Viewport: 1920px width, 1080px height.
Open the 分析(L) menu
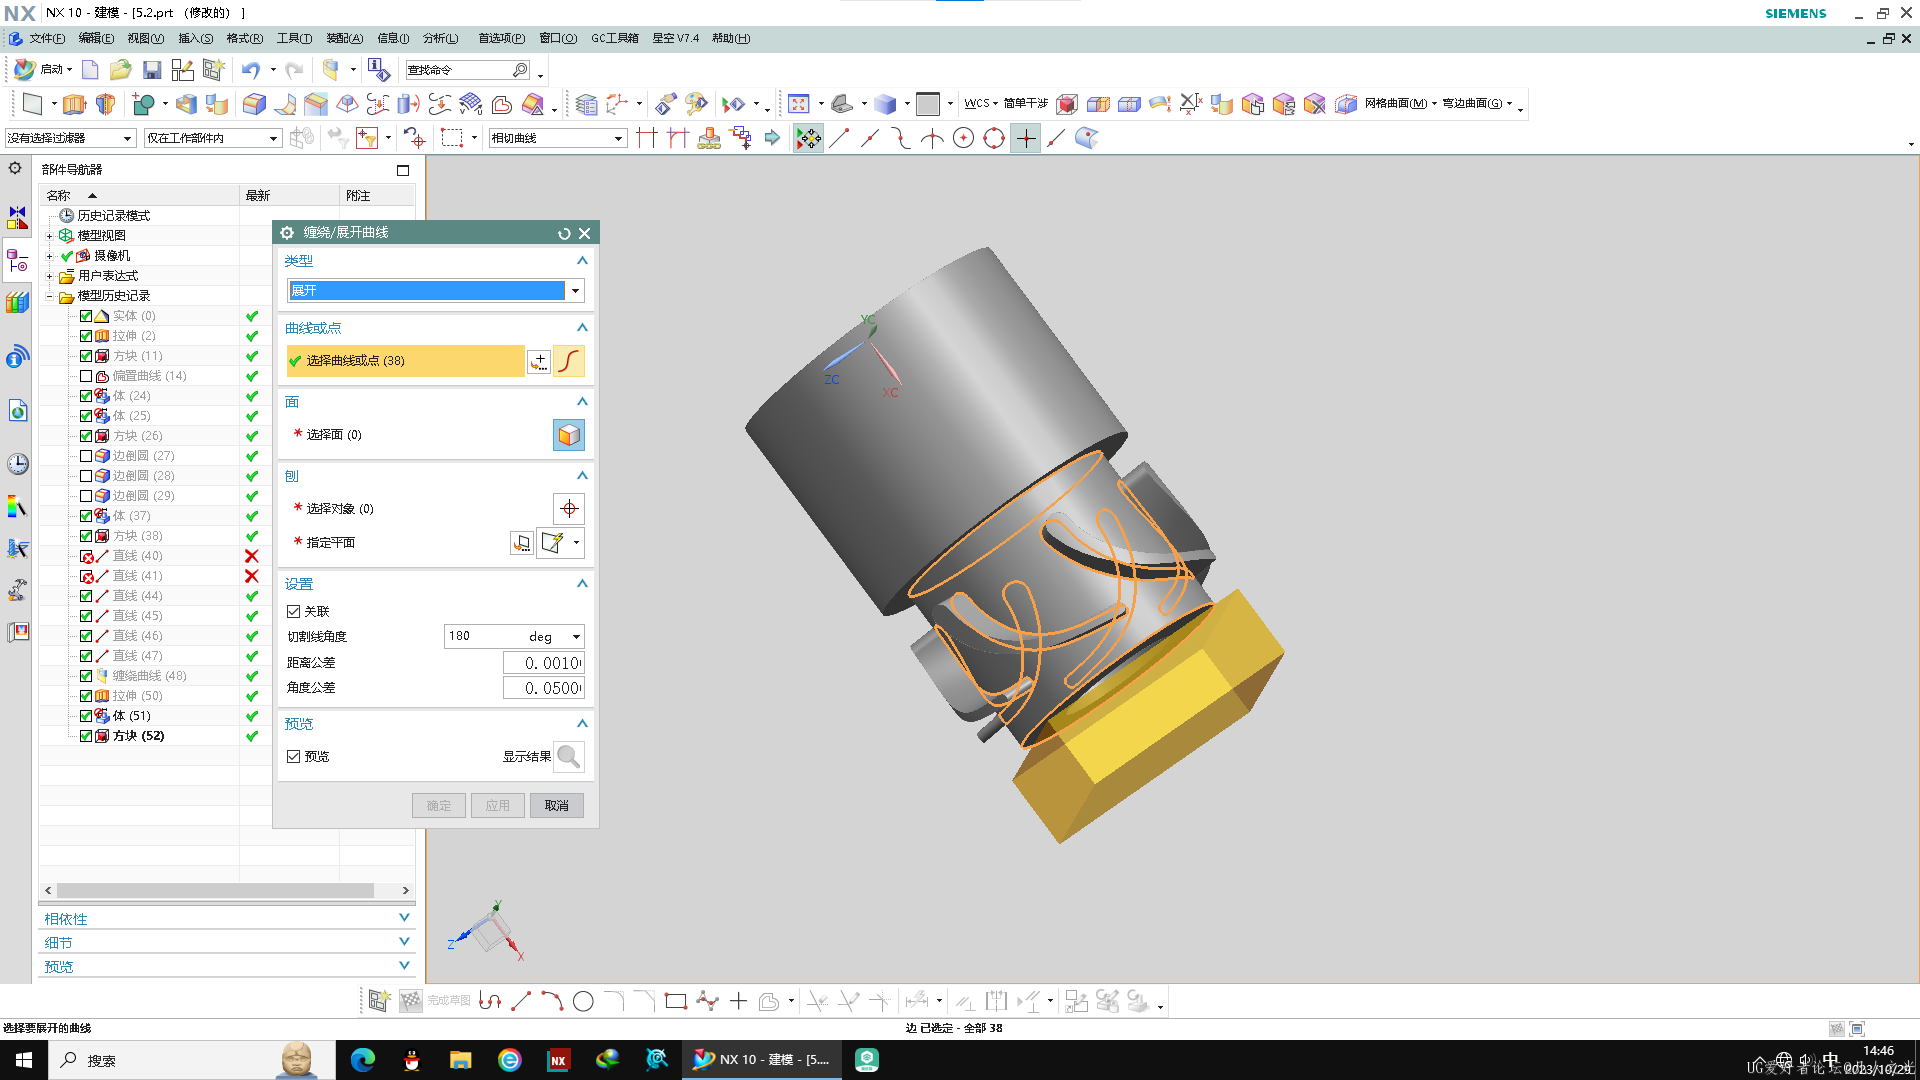440,38
